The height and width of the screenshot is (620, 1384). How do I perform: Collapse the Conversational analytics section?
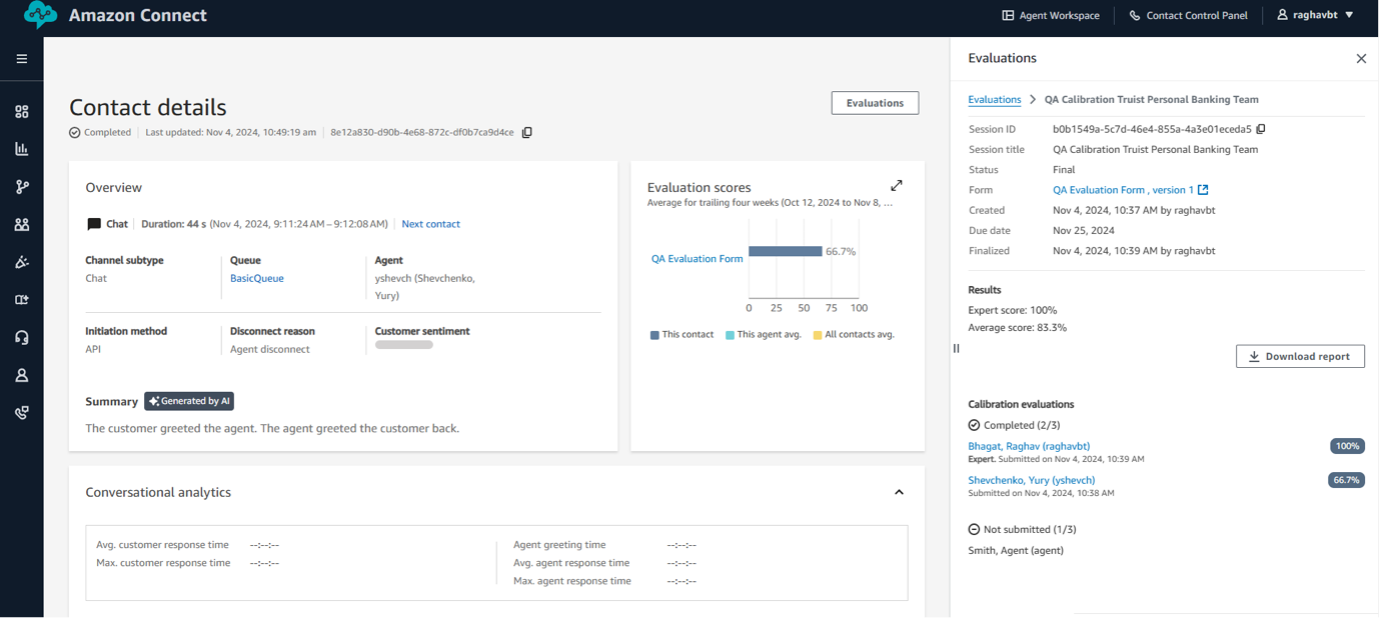click(899, 492)
